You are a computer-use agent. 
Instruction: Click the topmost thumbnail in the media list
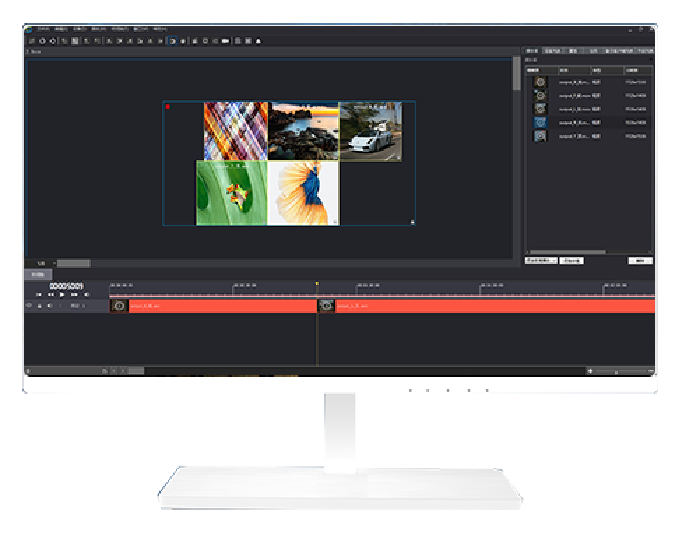click(540, 82)
